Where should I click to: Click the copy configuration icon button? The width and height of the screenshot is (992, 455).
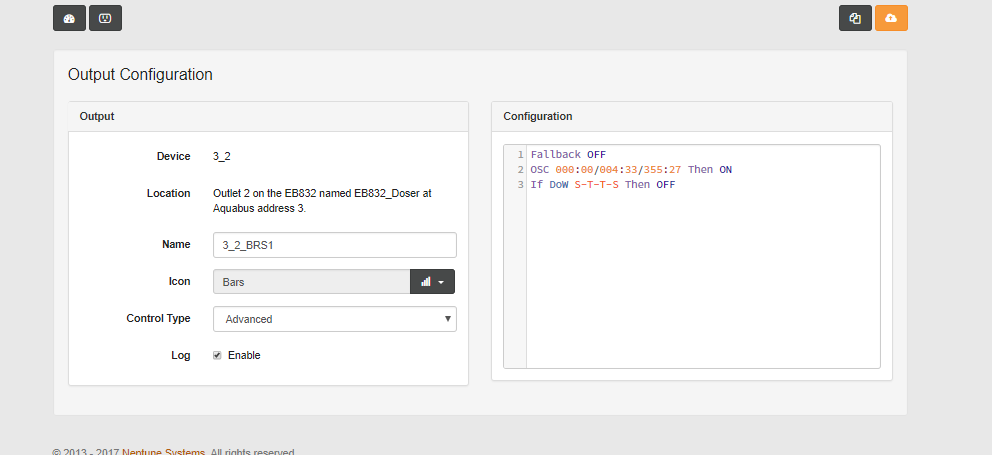(x=855, y=18)
